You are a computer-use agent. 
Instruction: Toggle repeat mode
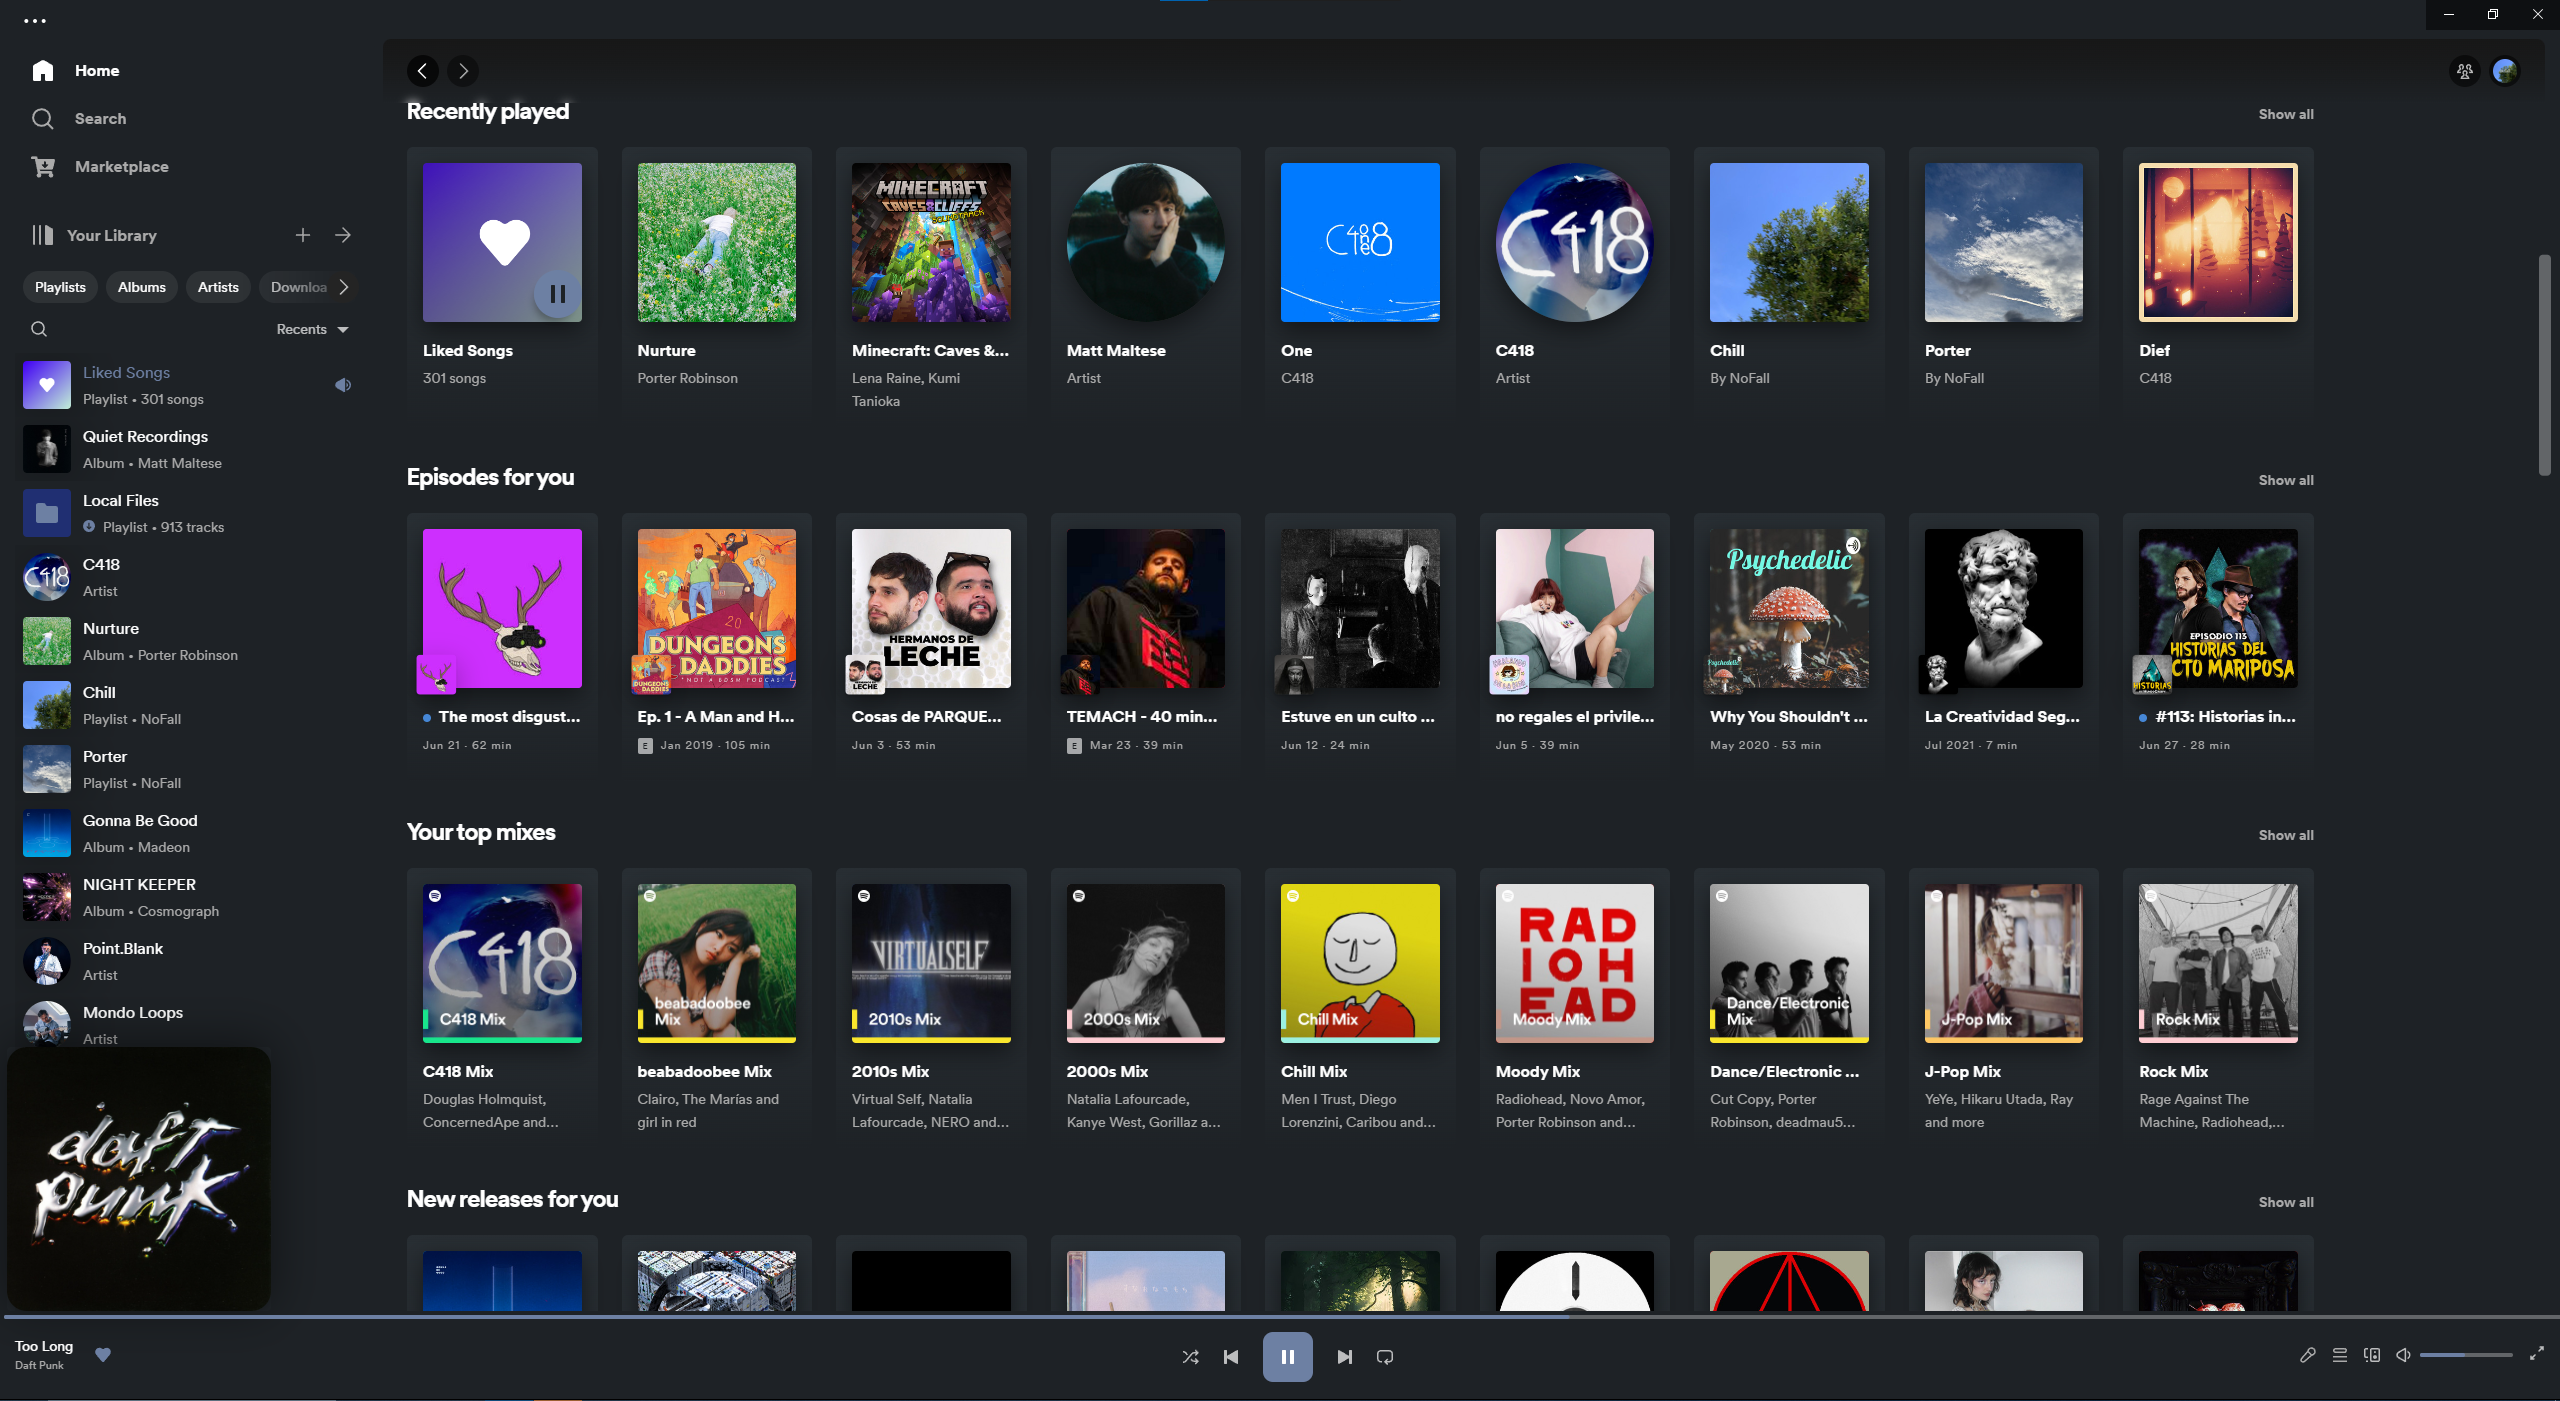(x=1385, y=1357)
